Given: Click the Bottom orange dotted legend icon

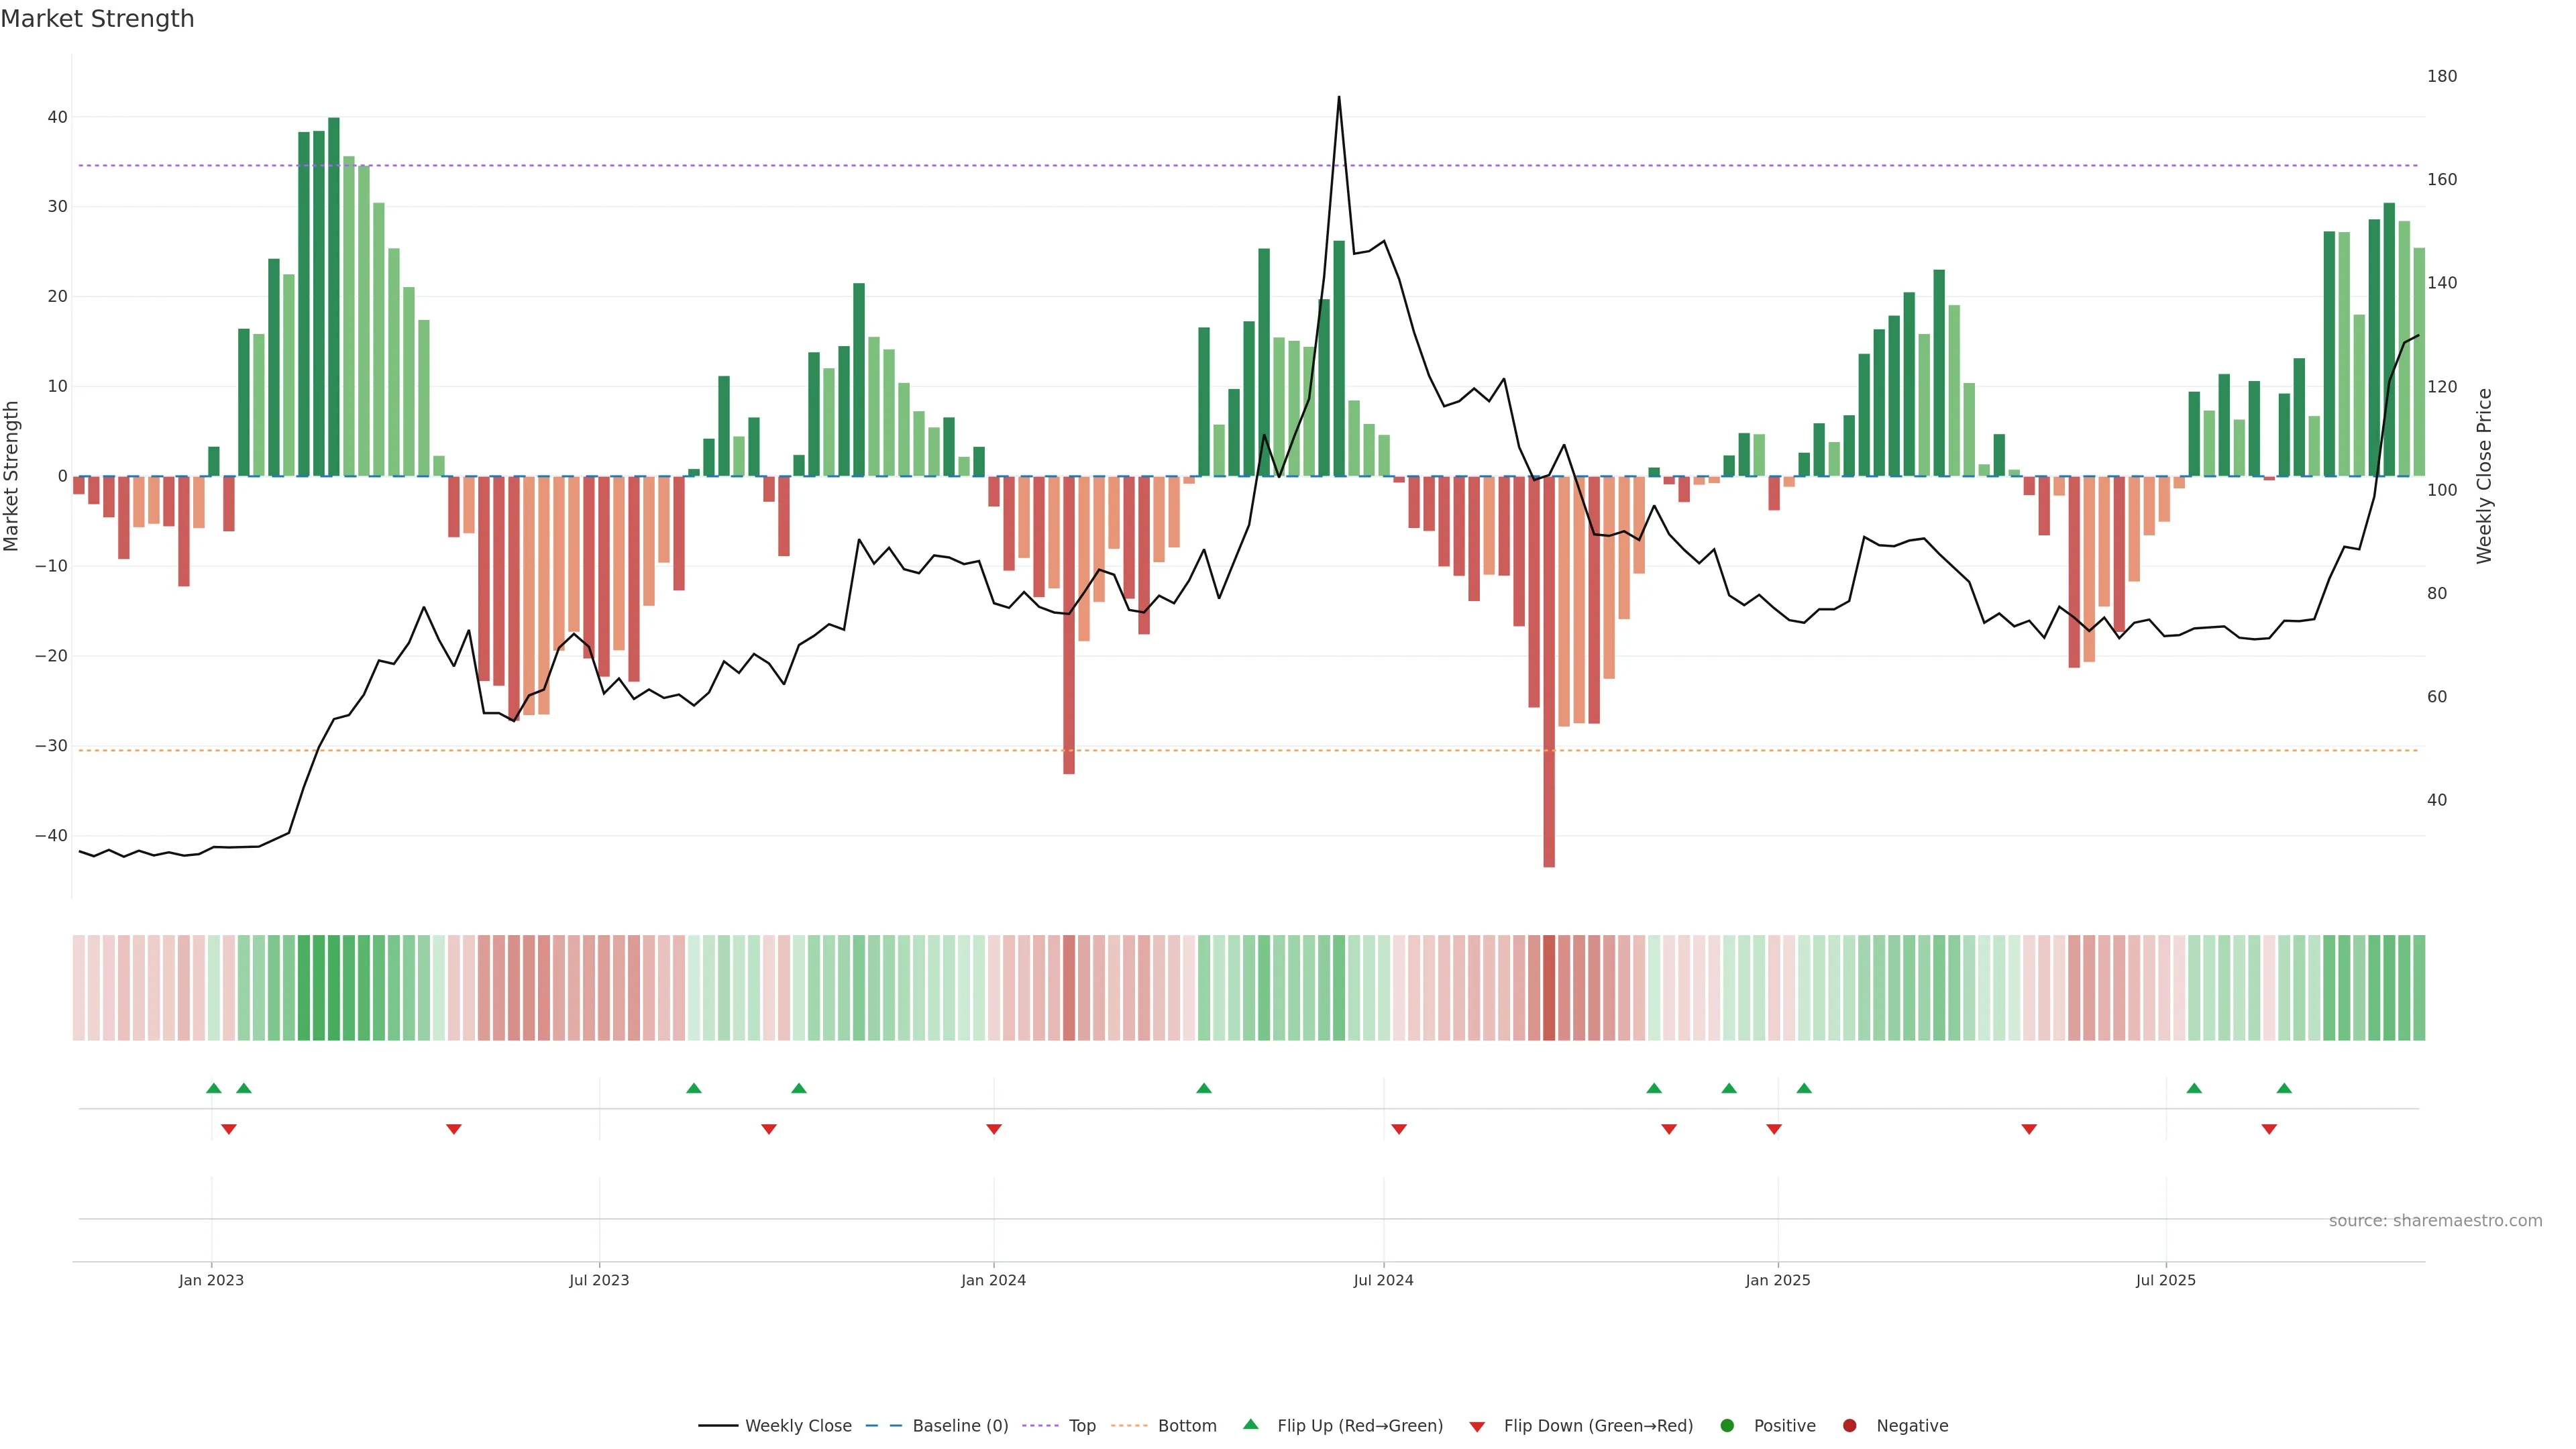Looking at the screenshot, I should point(1129,1426).
